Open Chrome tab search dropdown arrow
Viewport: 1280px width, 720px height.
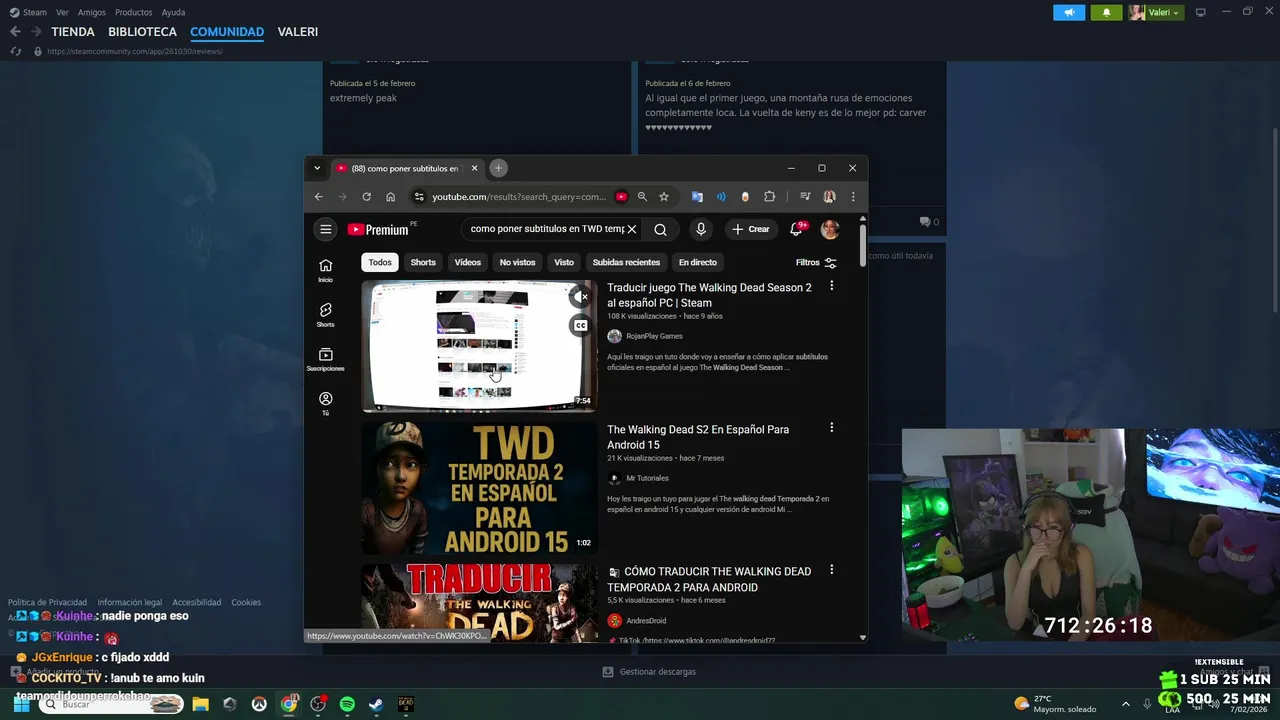point(317,168)
